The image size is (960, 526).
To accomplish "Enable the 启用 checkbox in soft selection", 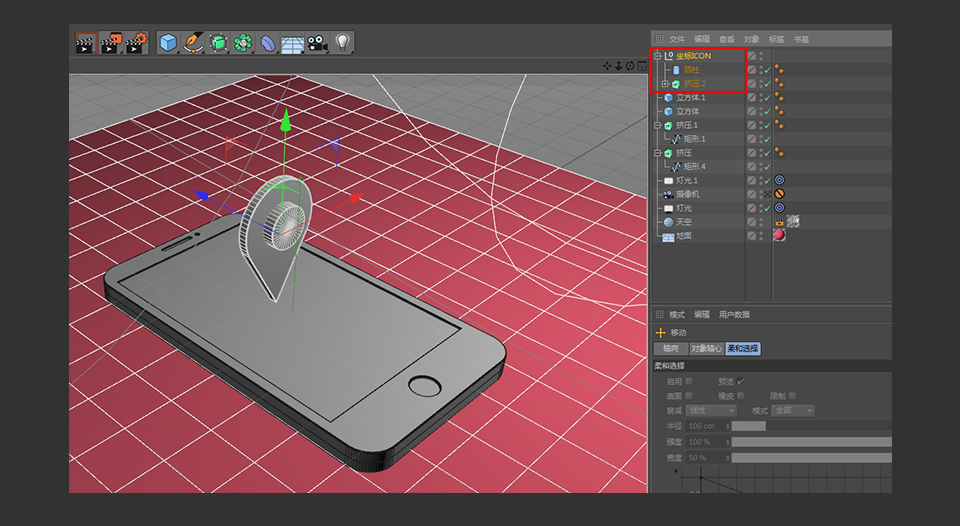I will pyautogui.click(x=689, y=381).
